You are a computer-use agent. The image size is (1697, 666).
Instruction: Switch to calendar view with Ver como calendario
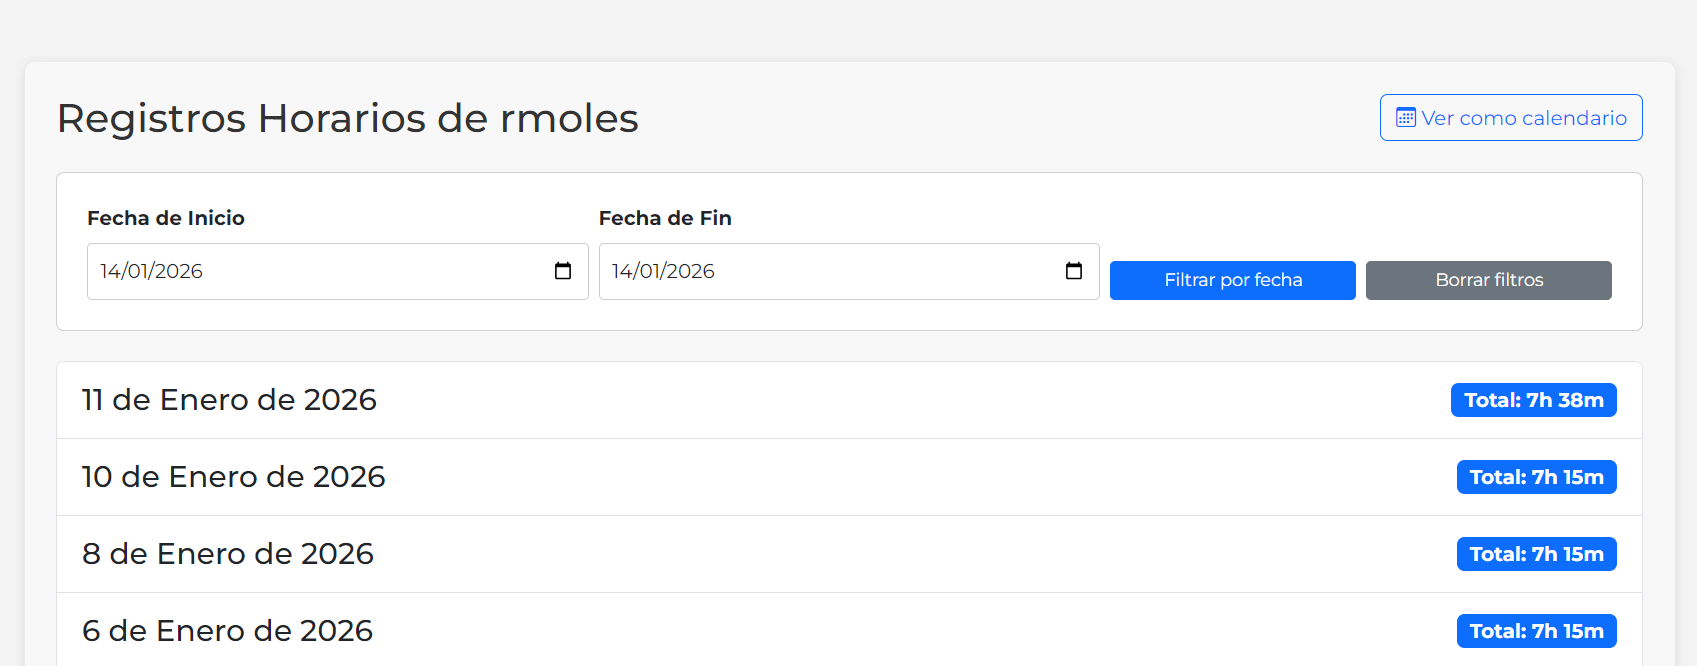point(1510,117)
